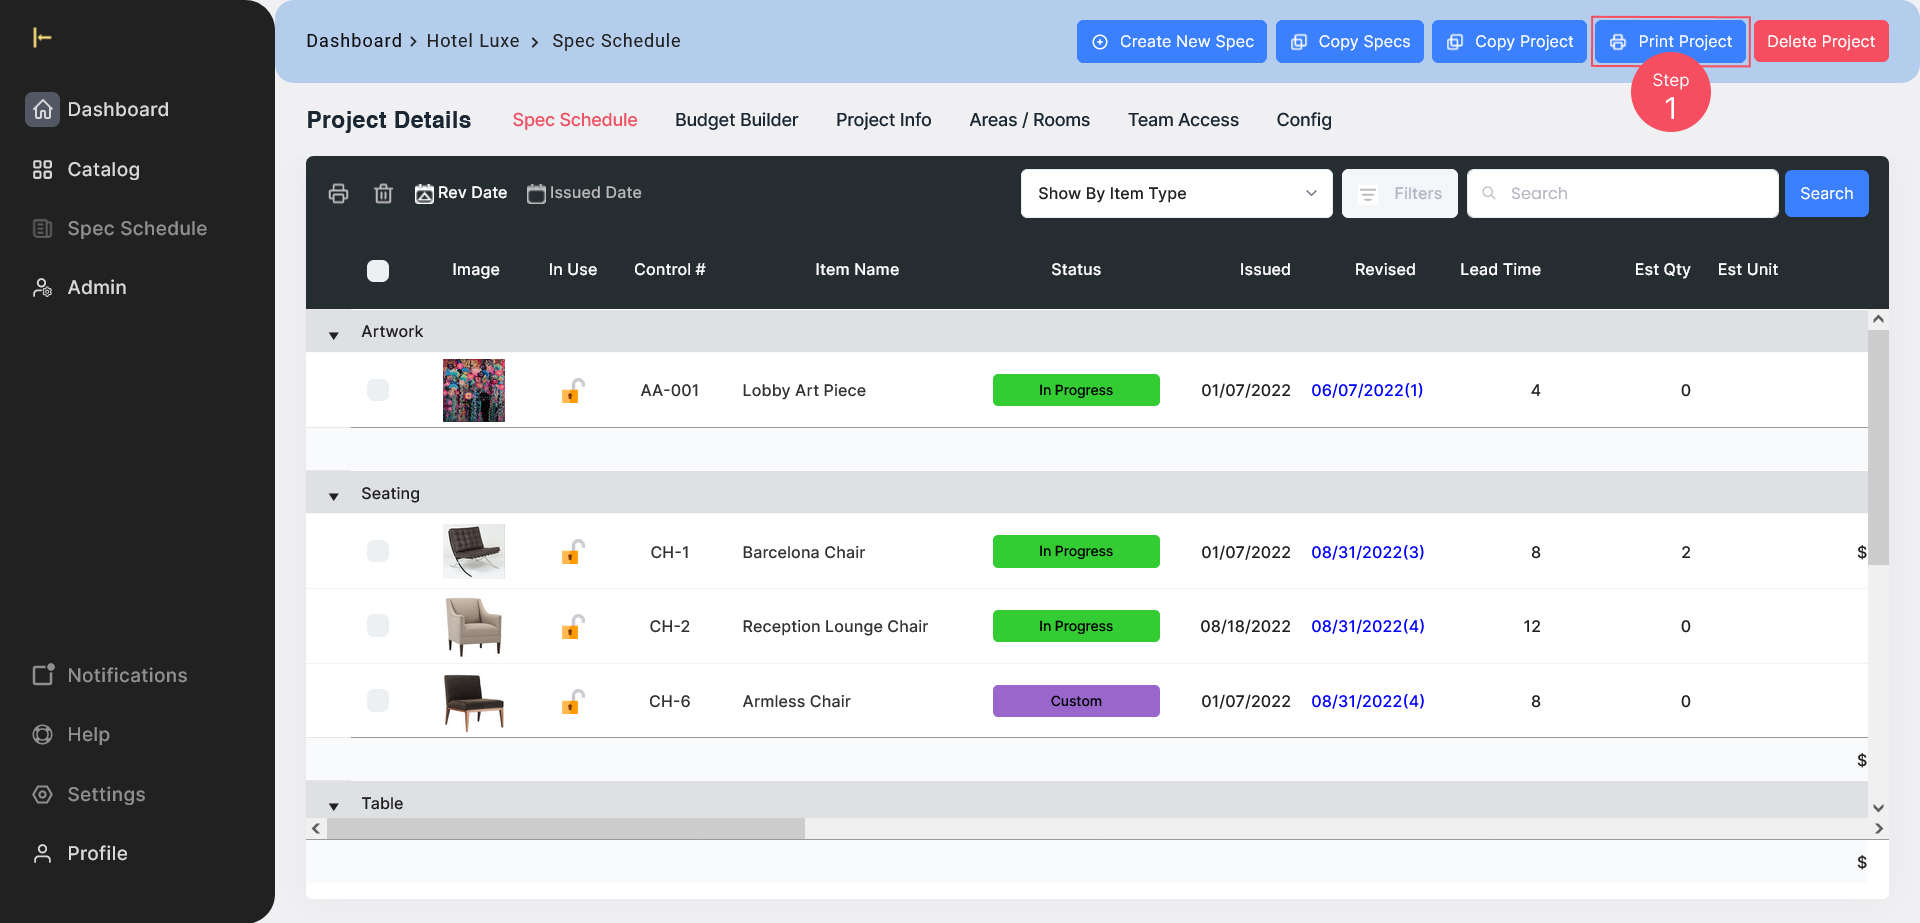Click the print icon in table toolbar
This screenshot has height=923, width=1920.
(339, 193)
